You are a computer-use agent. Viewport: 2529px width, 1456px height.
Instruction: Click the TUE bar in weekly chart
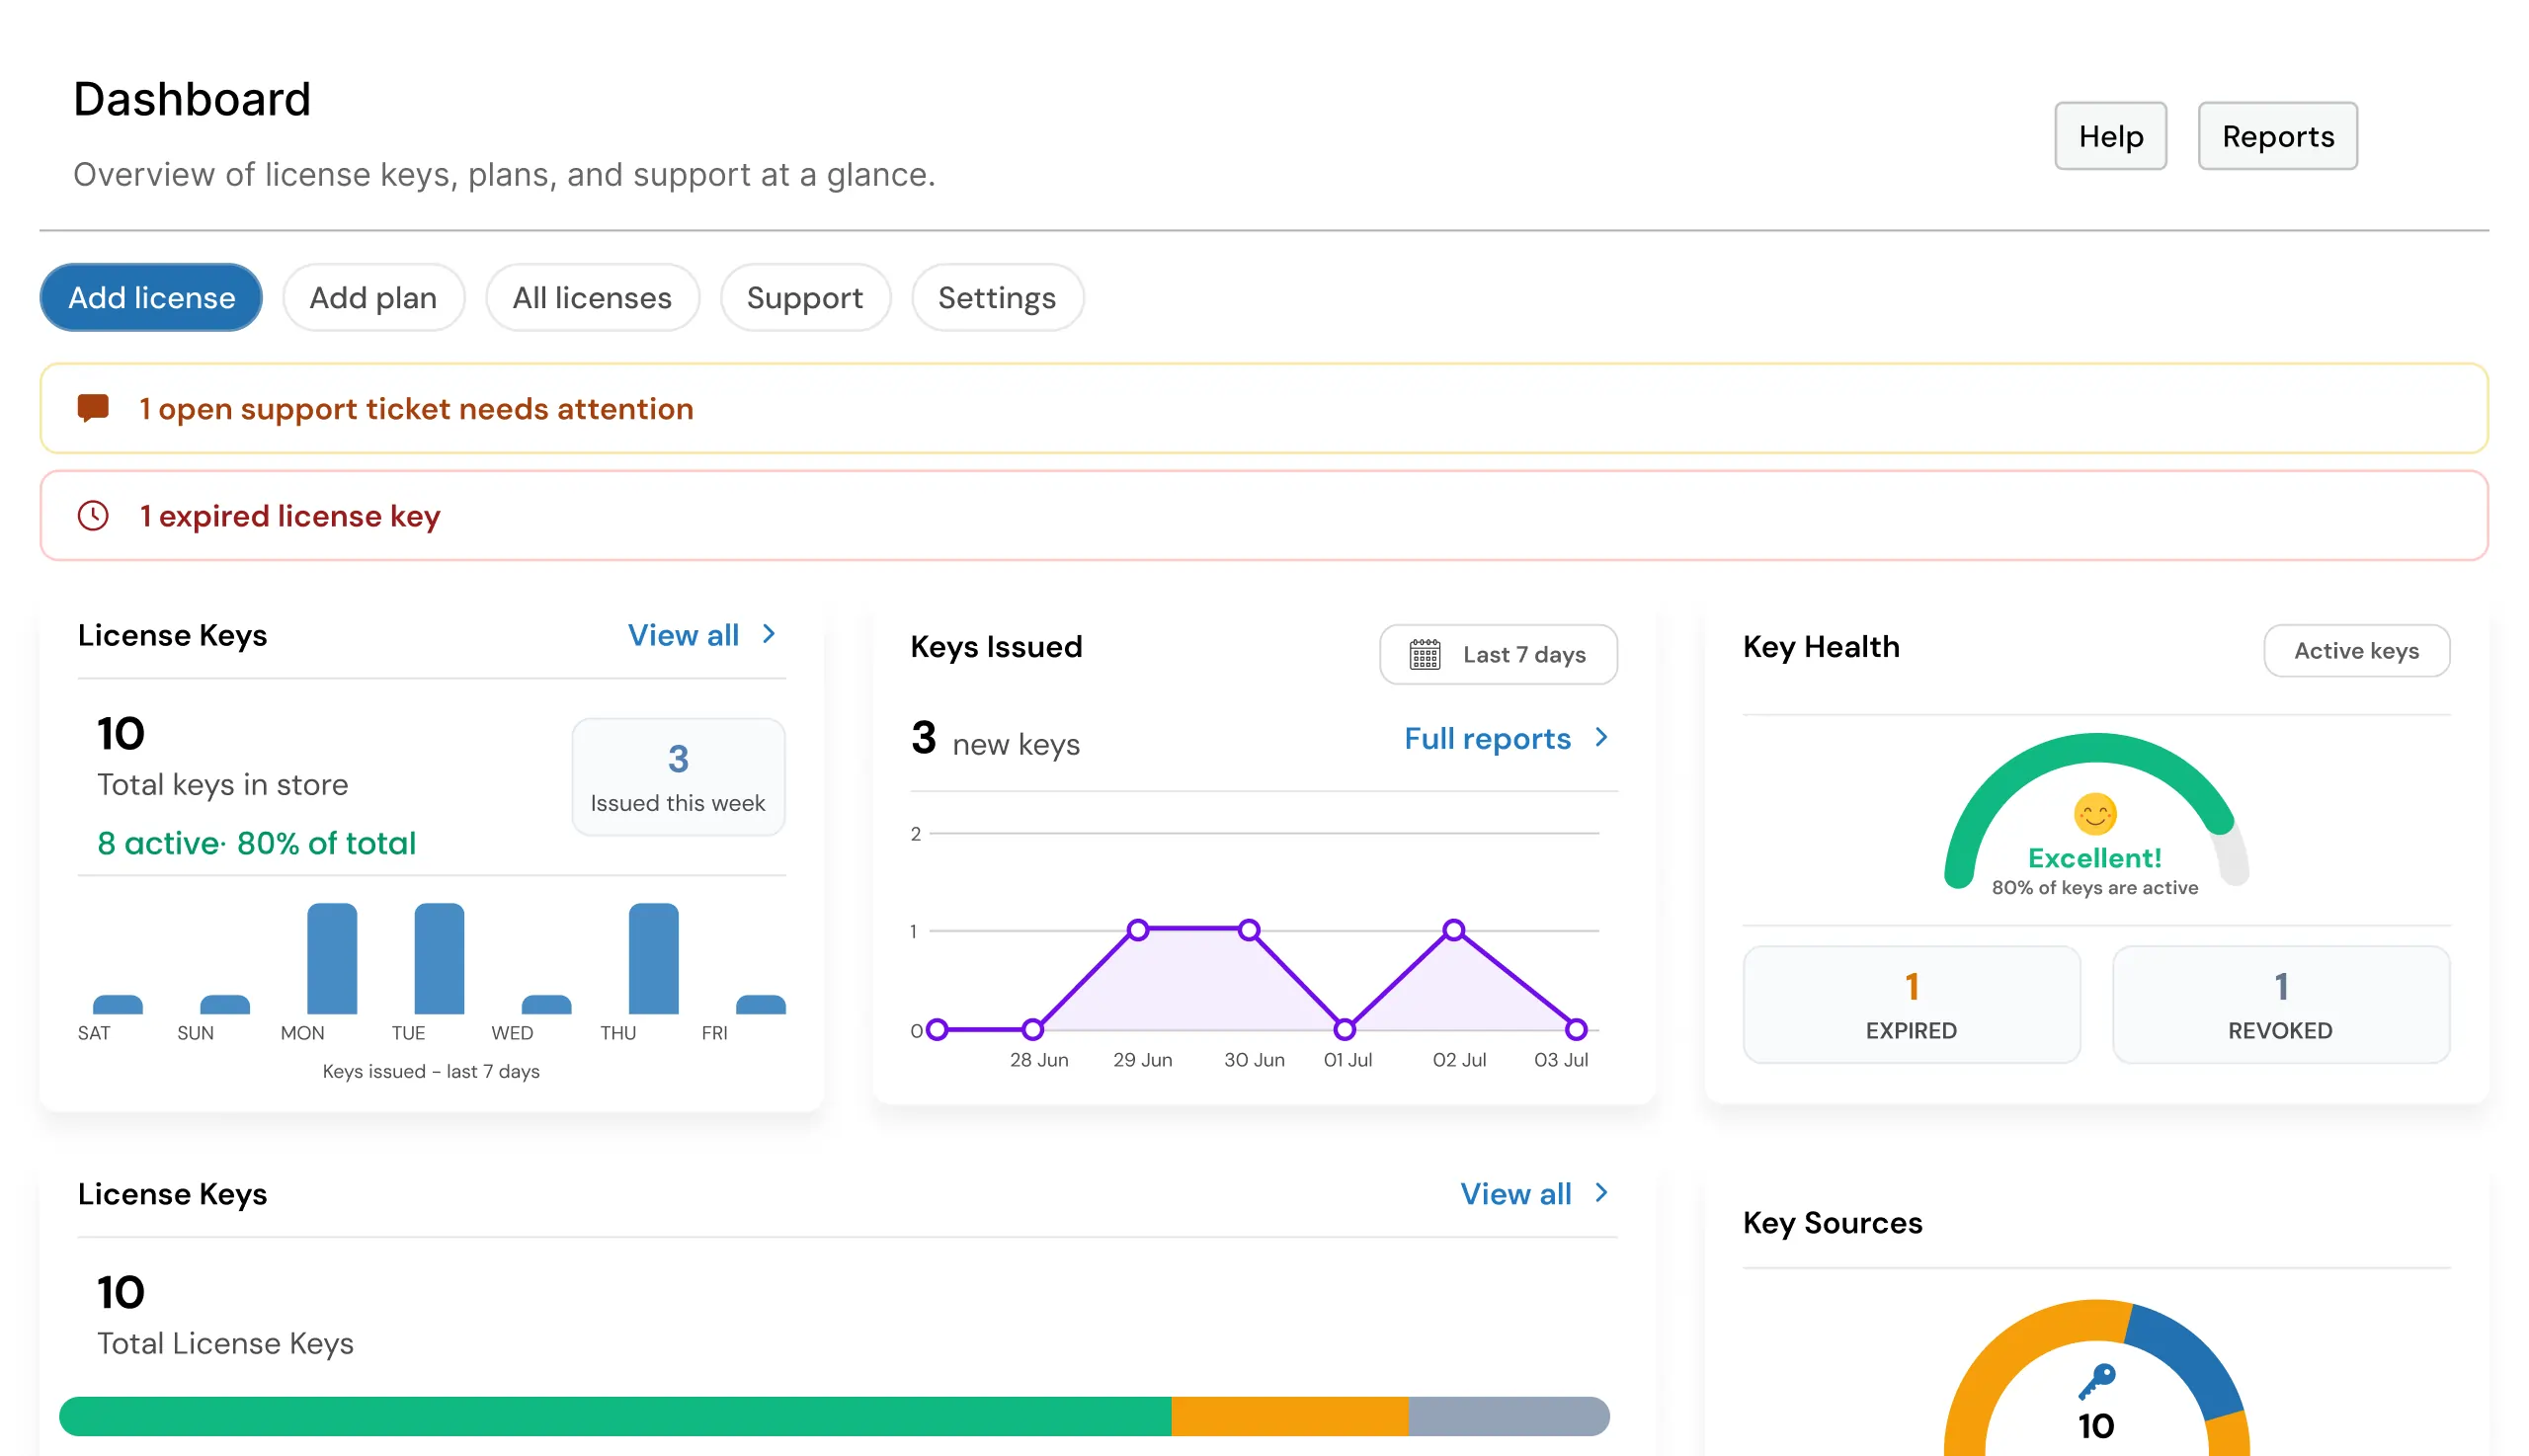439,958
